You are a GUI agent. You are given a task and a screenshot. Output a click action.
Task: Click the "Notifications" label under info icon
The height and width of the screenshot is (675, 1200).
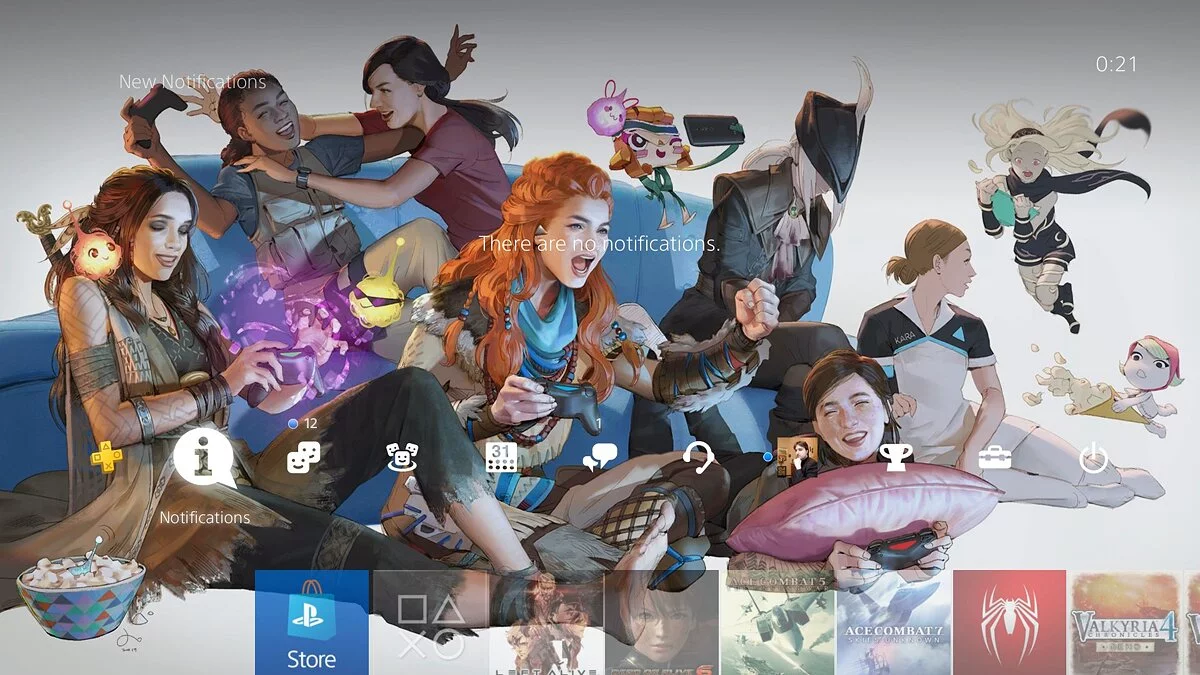[205, 517]
